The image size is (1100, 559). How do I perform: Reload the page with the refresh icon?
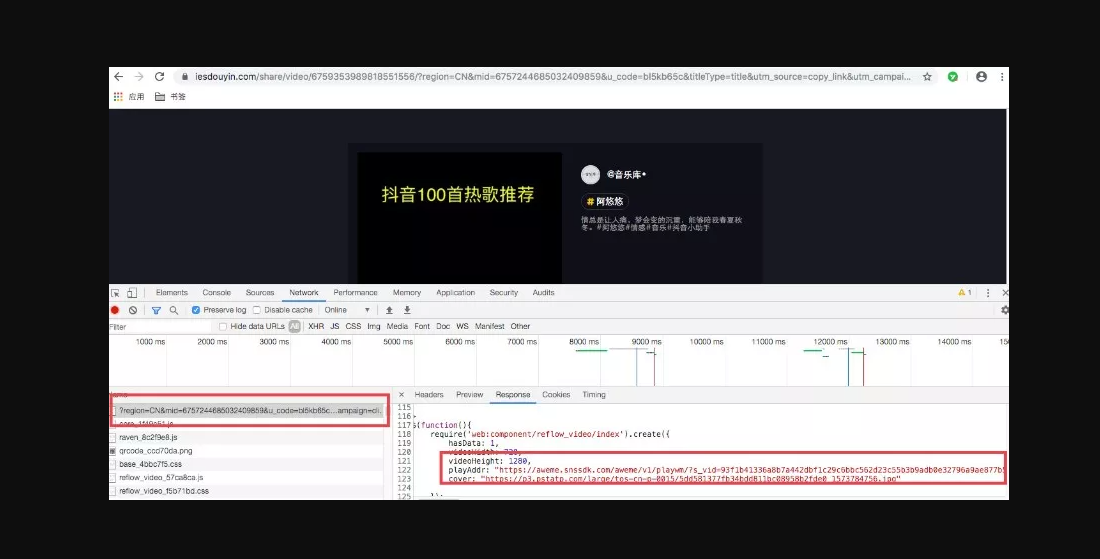(159, 76)
